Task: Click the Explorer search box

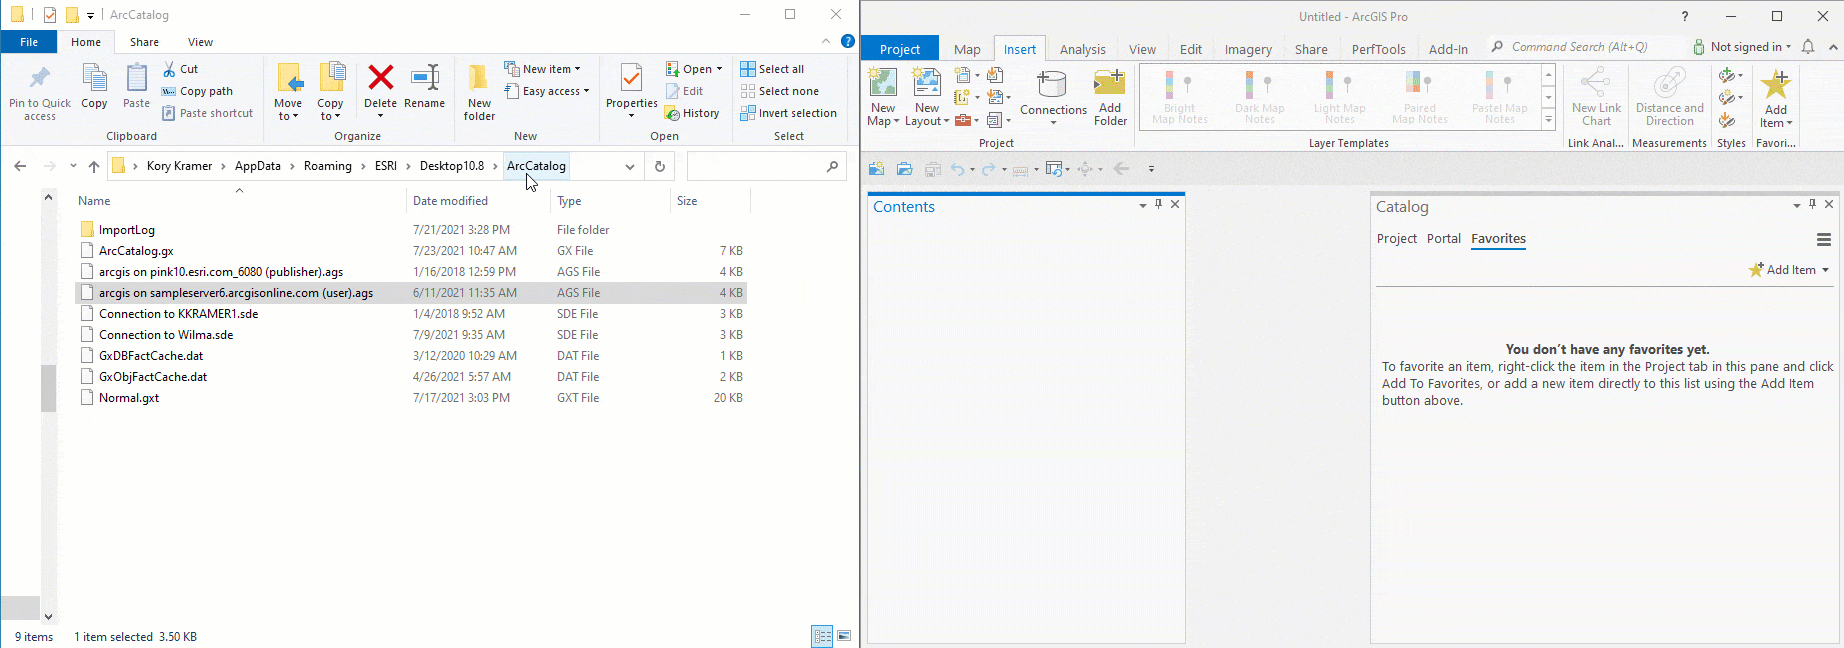Action: (x=765, y=166)
